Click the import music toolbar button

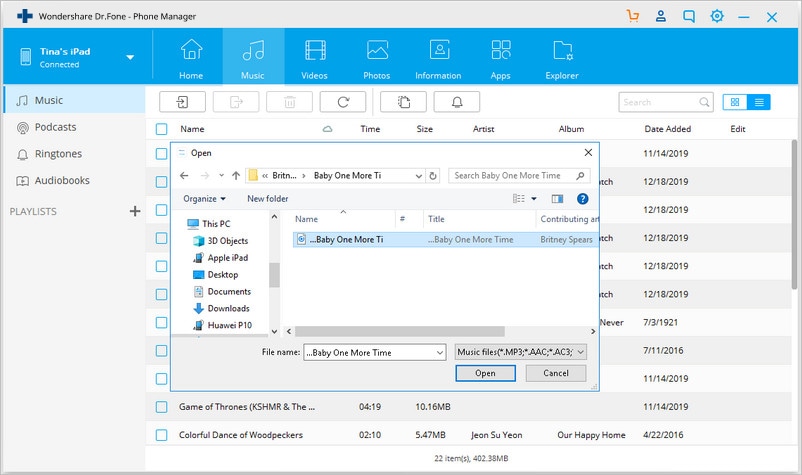point(183,102)
